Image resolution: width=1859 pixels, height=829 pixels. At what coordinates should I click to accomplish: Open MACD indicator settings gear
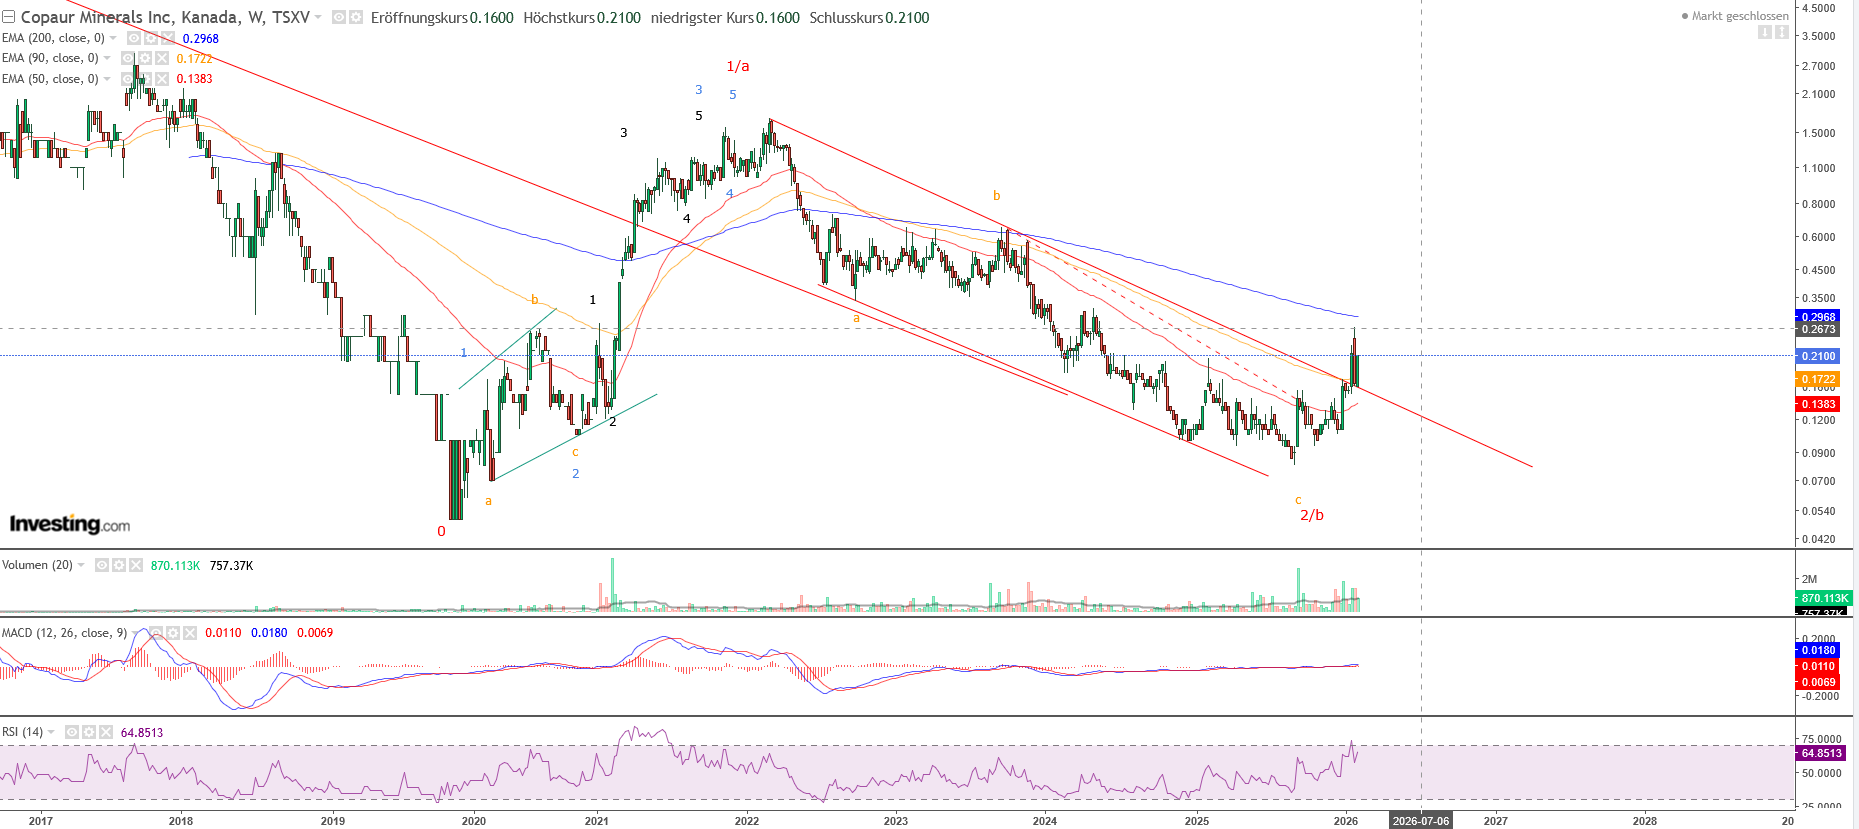172,633
